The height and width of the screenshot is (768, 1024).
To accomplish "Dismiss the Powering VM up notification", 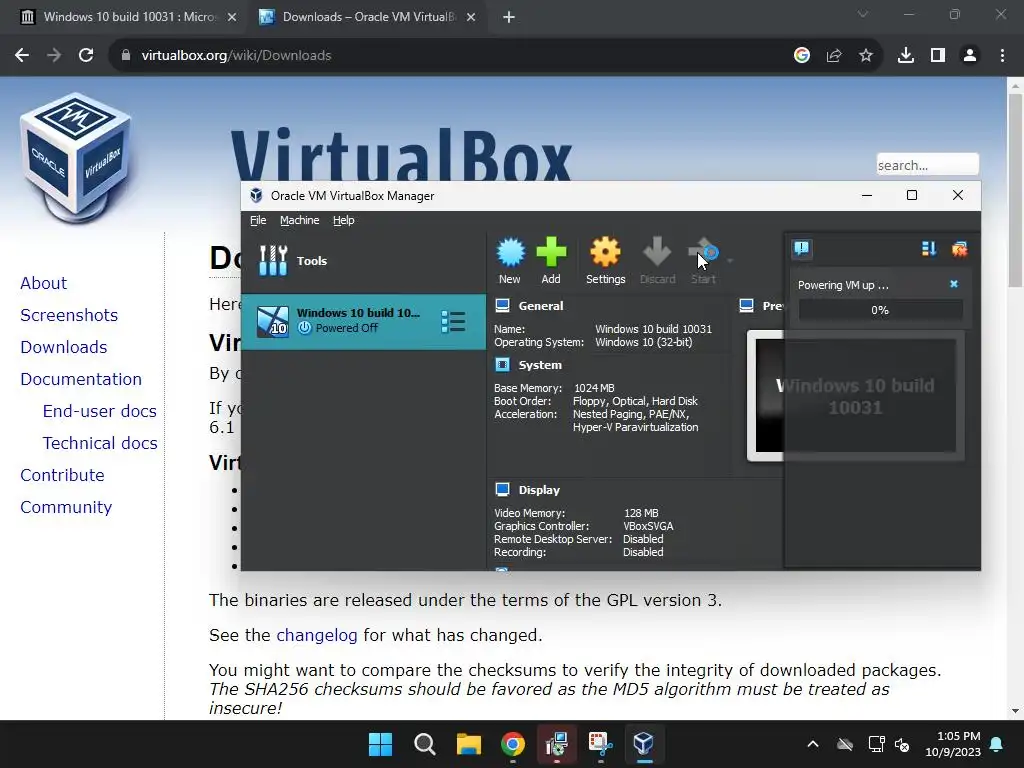I will 954,284.
